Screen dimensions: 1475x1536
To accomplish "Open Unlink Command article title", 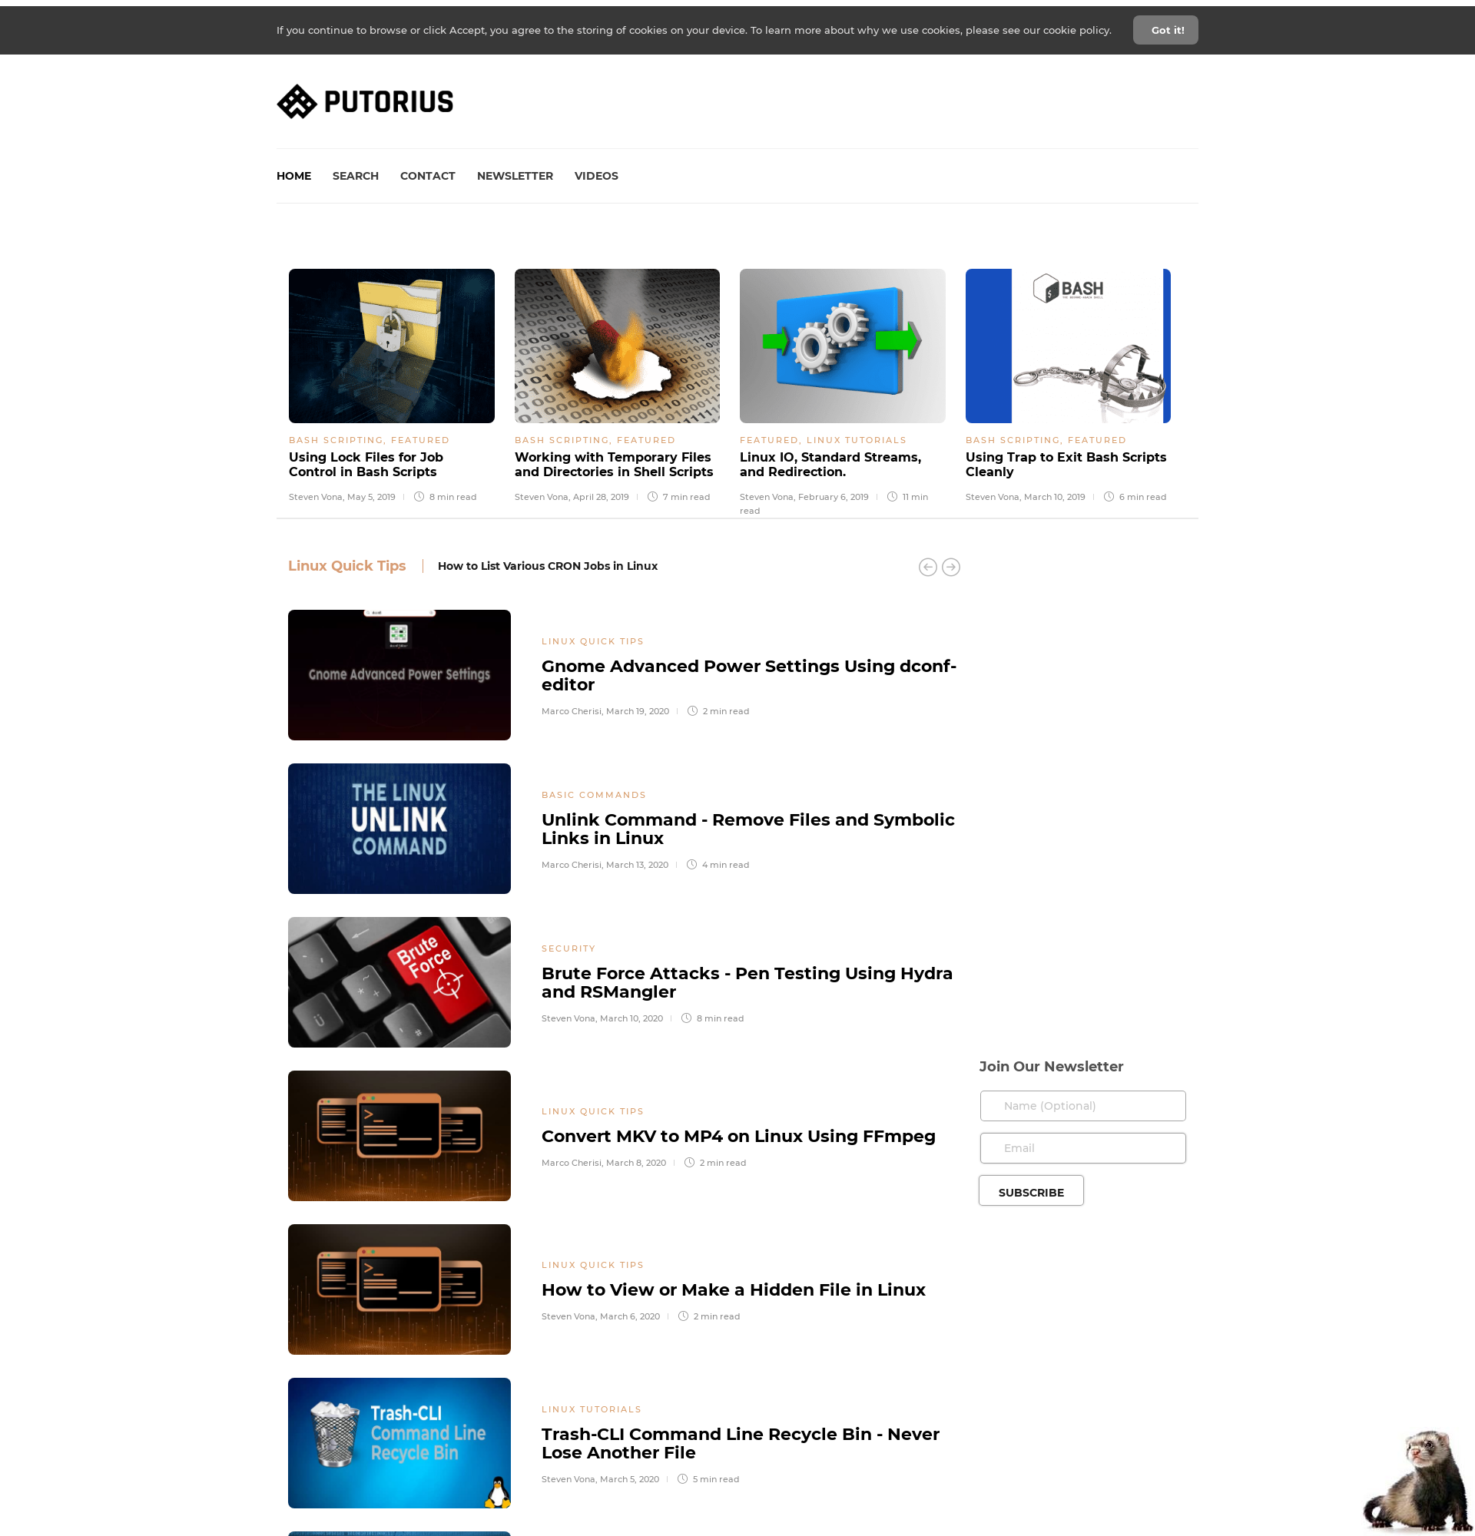I will pos(748,829).
